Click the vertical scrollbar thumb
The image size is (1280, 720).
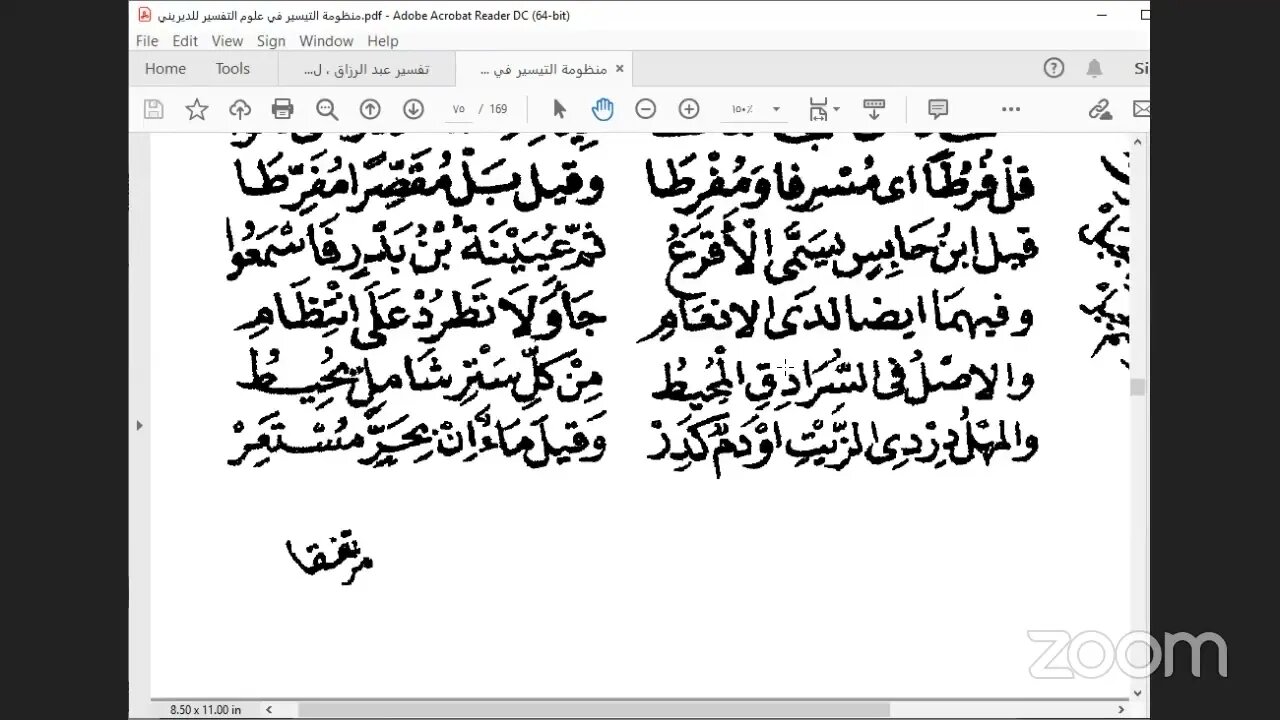[1137, 388]
